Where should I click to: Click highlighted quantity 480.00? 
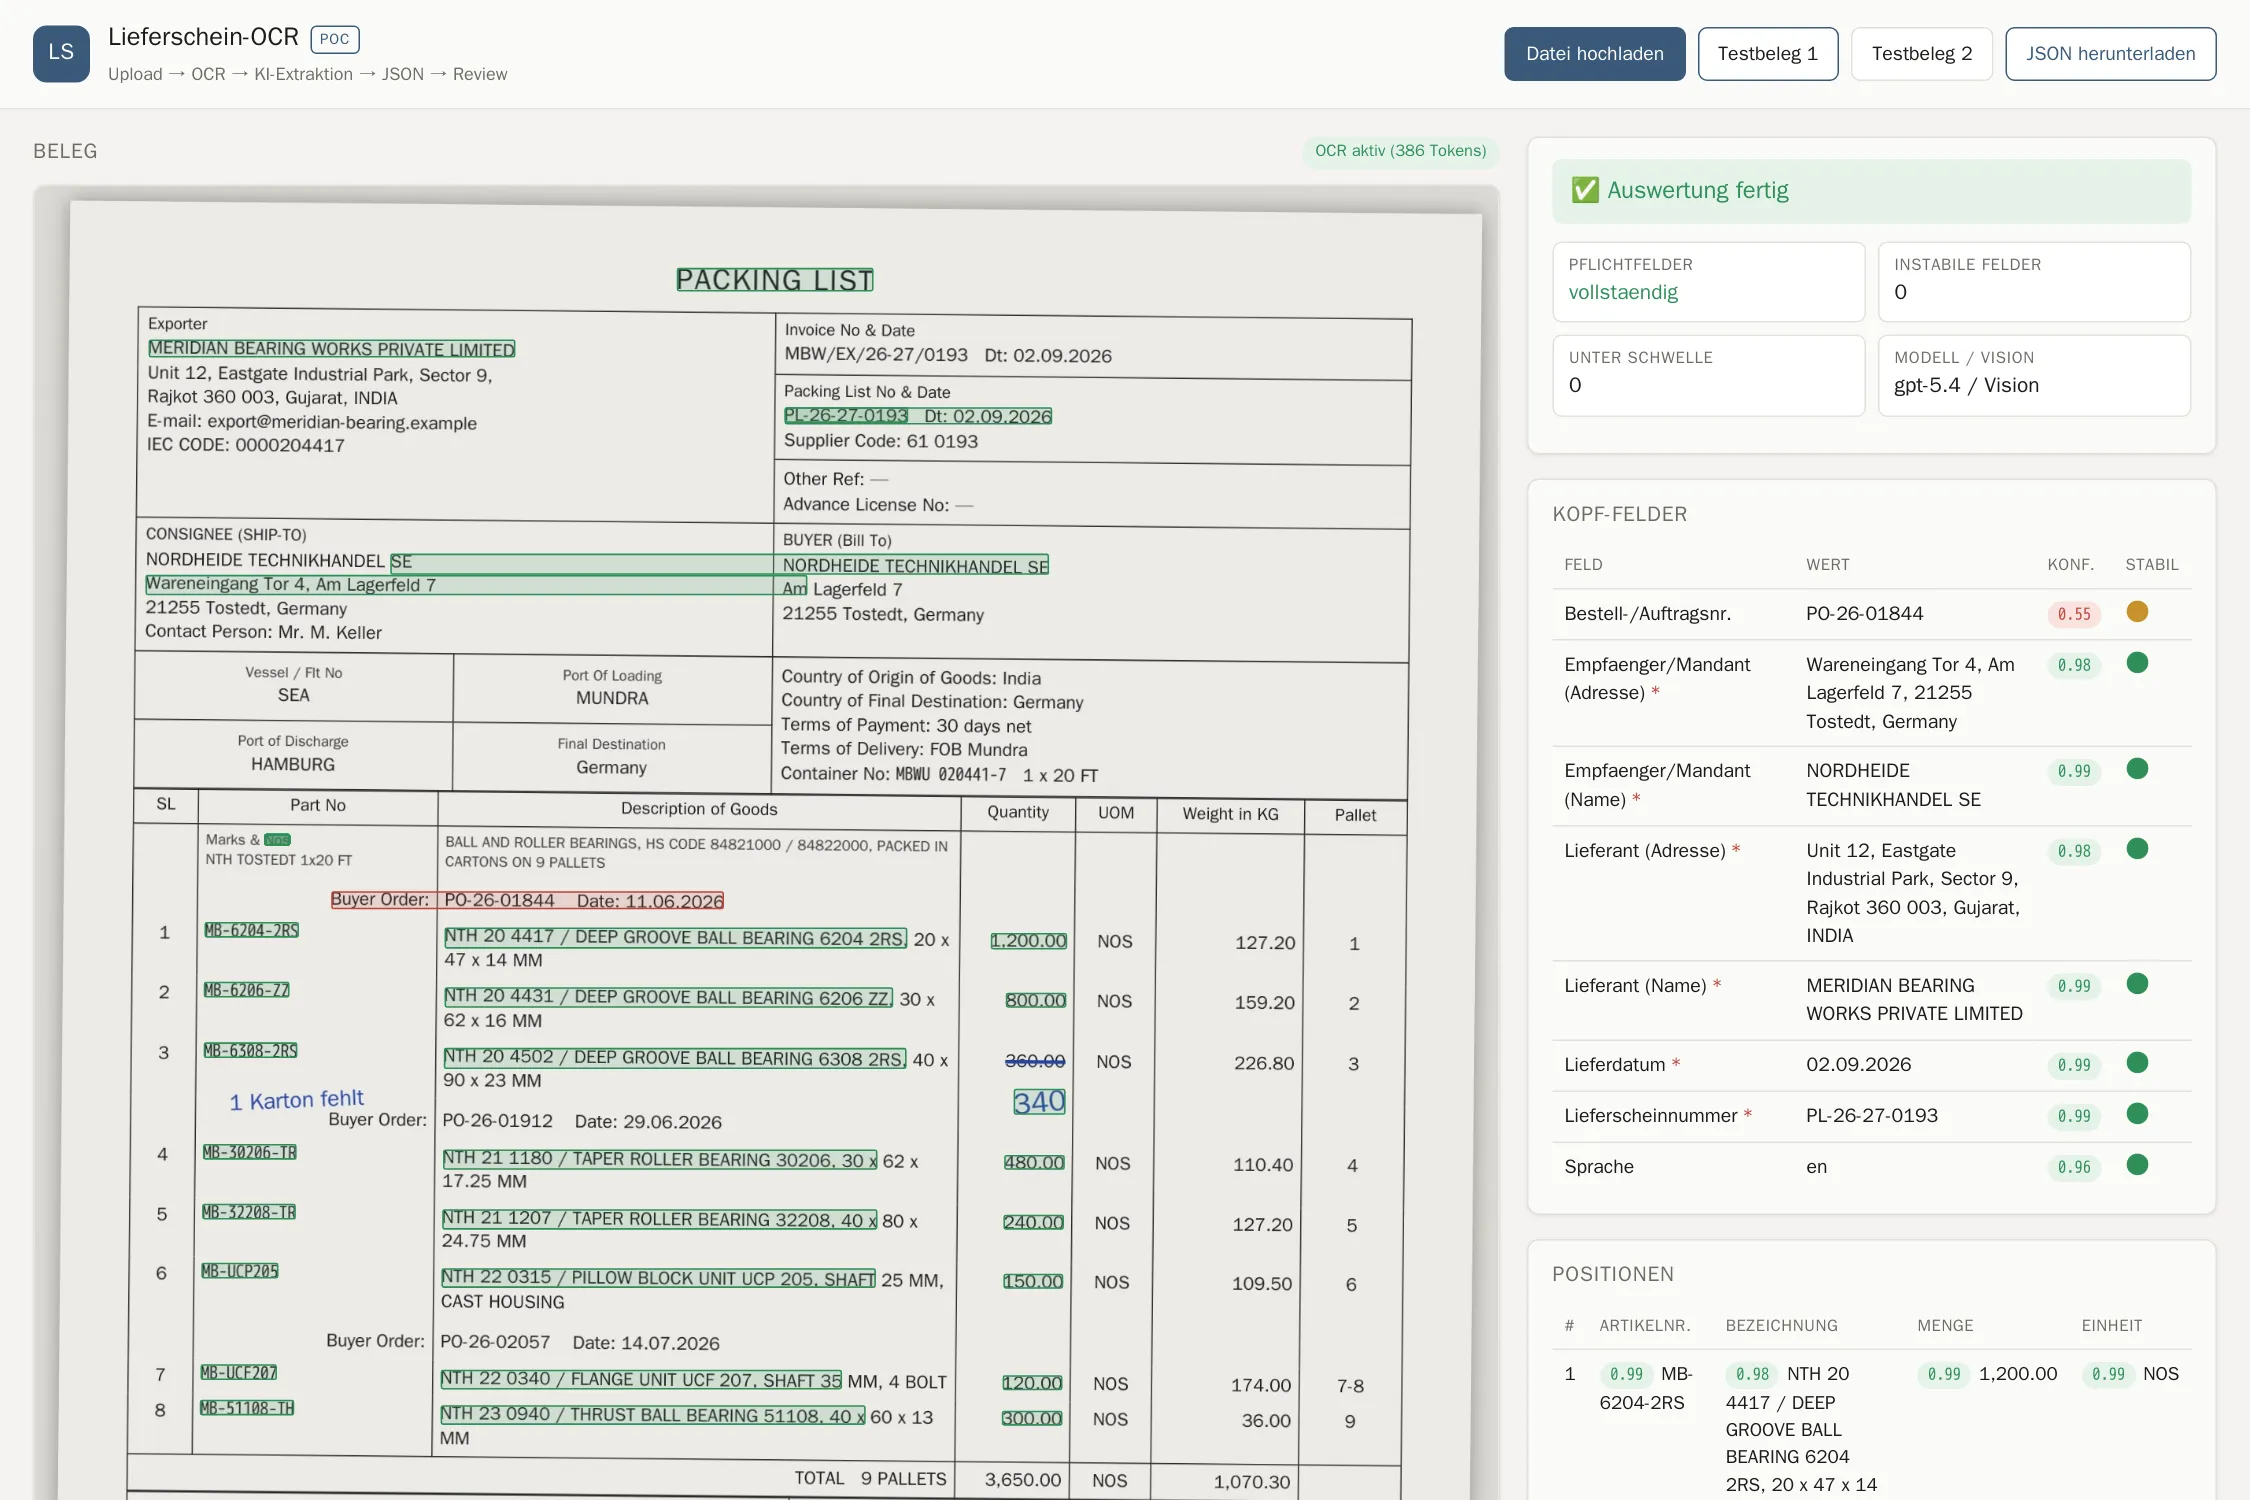1034,1162
